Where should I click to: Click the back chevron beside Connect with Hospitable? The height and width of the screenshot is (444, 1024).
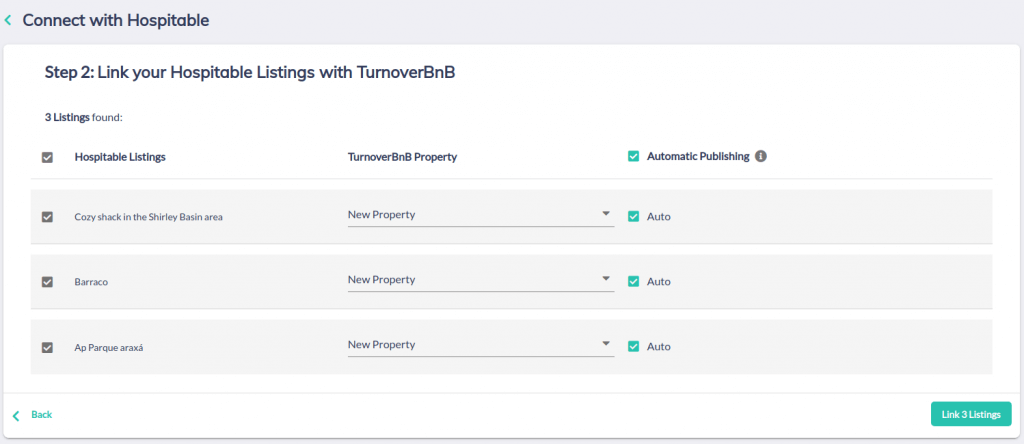8,20
